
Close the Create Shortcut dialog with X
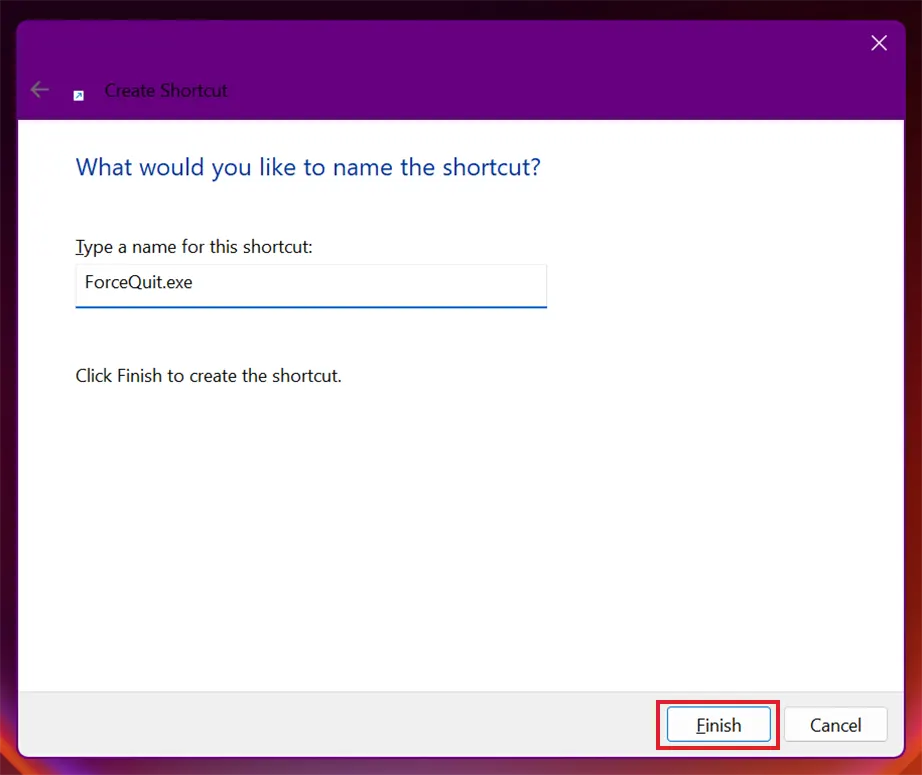(878, 43)
